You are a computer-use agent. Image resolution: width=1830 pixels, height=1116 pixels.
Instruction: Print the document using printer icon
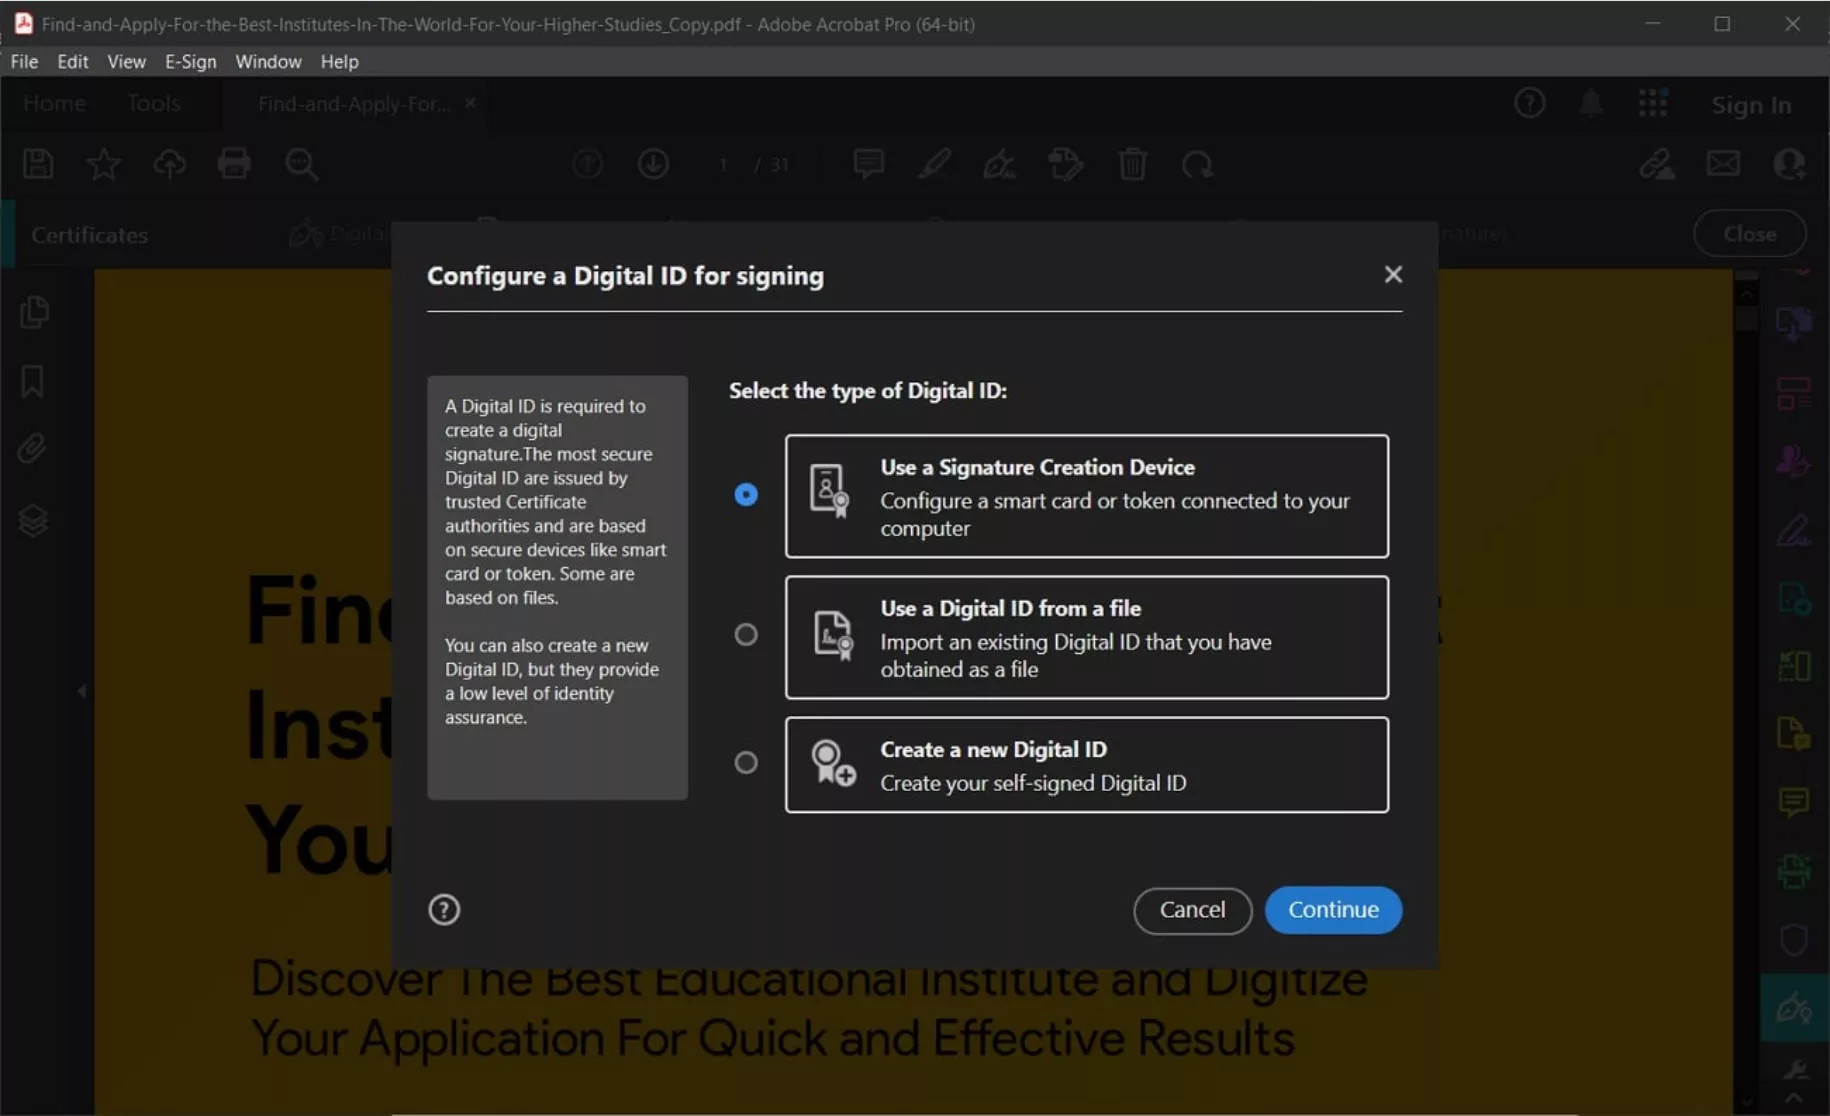[x=235, y=164]
